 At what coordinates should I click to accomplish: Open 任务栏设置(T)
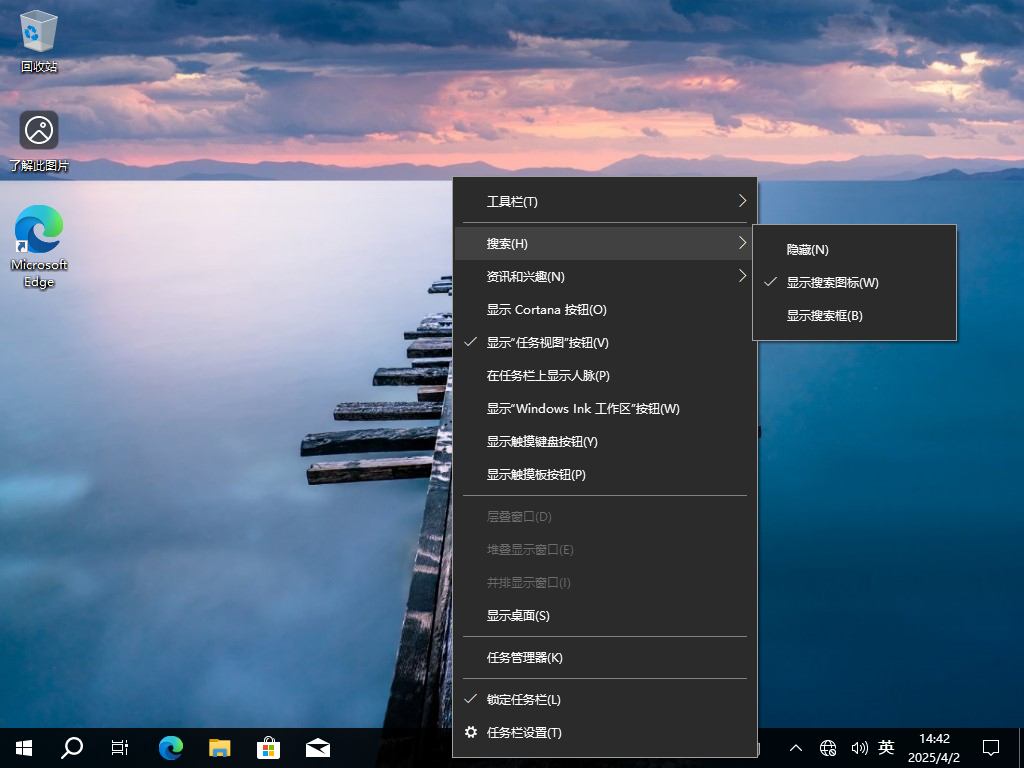click(605, 732)
